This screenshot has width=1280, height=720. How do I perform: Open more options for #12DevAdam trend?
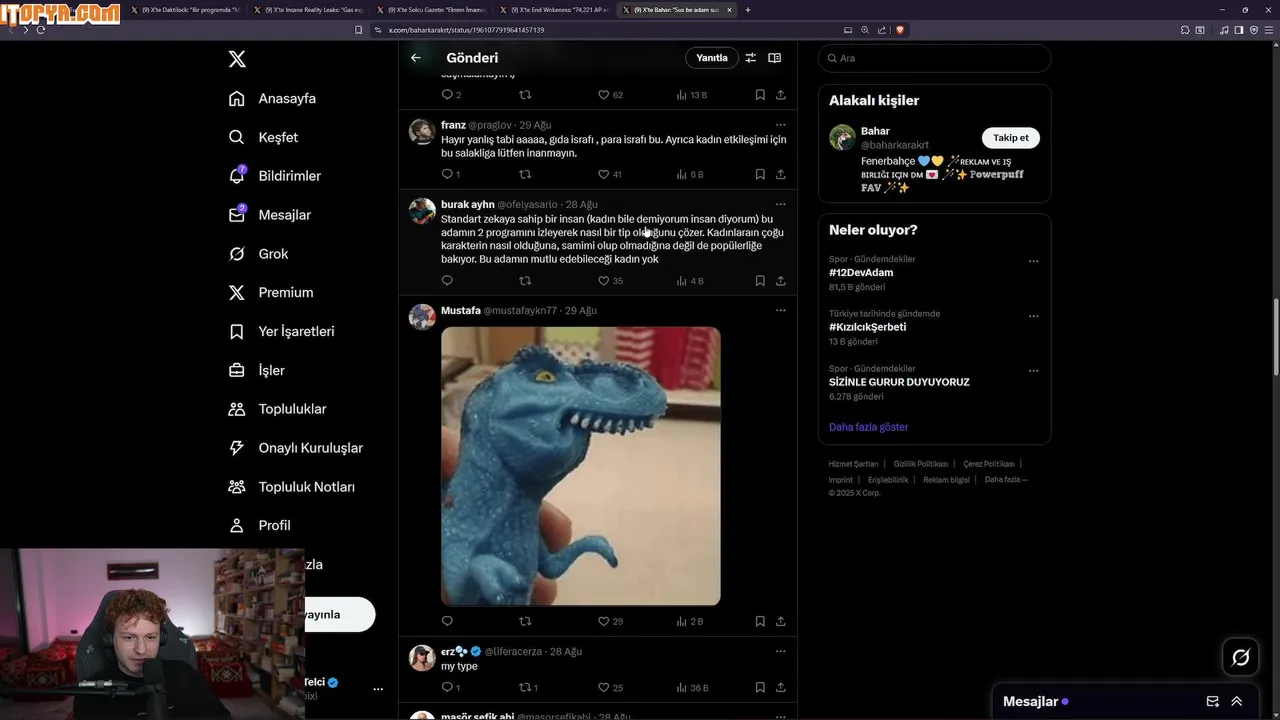(x=1034, y=261)
